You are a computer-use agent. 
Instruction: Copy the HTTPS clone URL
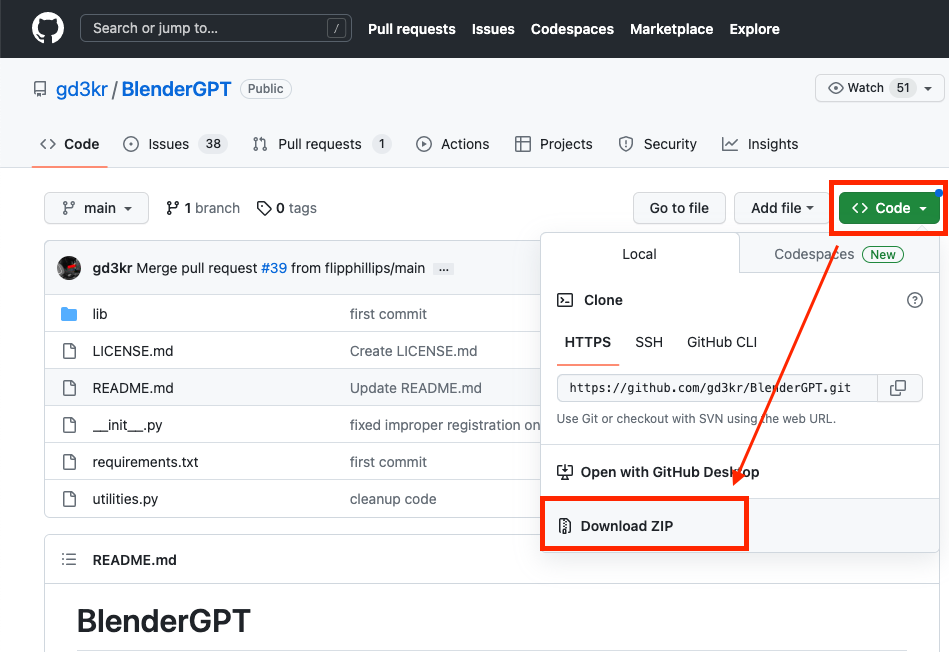coord(898,388)
